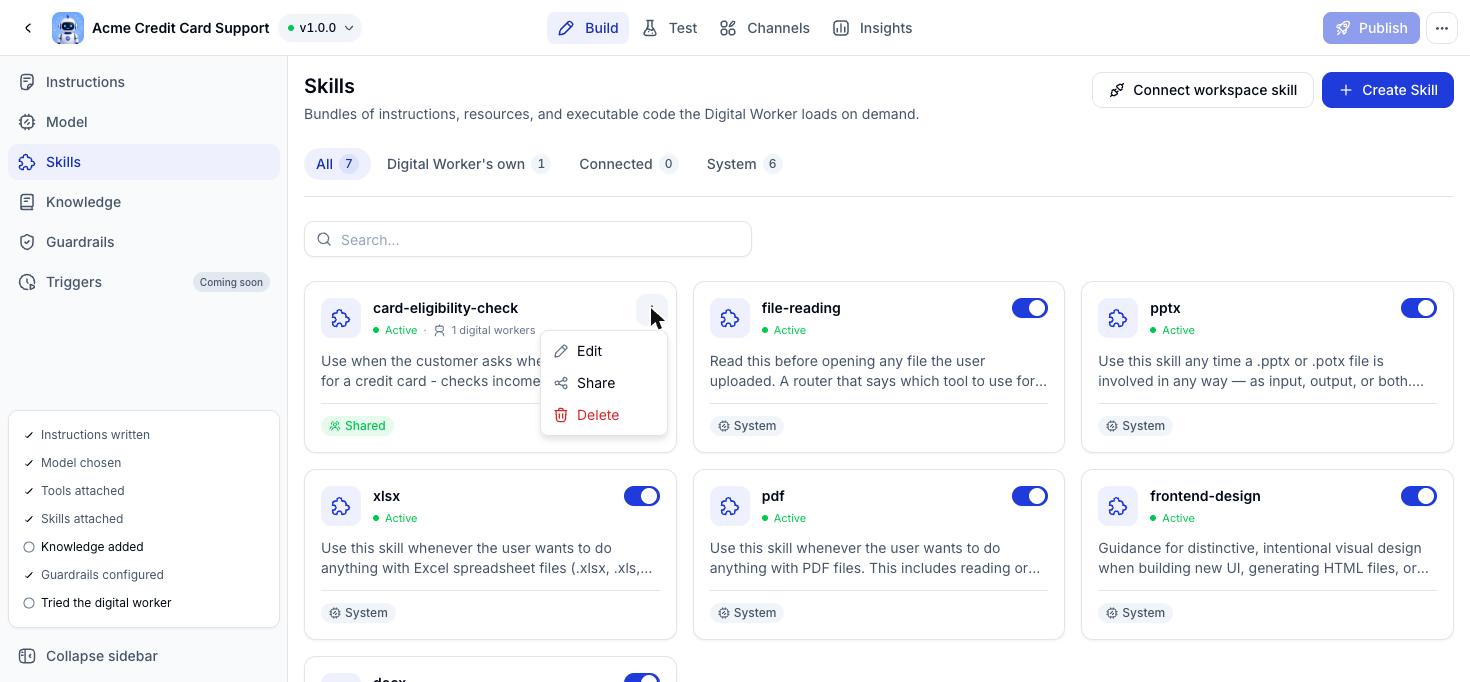Open Model in the sidebar
This screenshot has height=682, width=1470.
pos(144,122)
